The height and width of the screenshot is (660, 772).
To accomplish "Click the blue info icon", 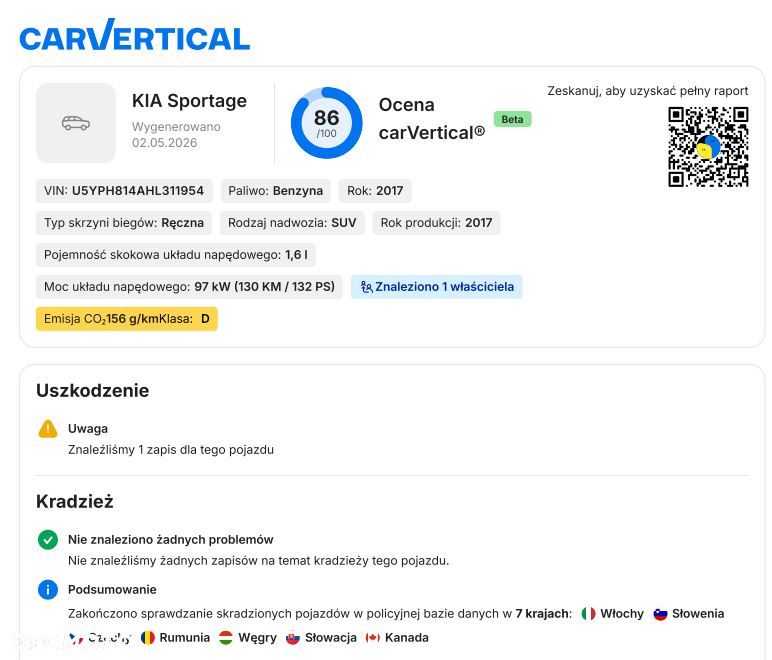I will point(48,590).
